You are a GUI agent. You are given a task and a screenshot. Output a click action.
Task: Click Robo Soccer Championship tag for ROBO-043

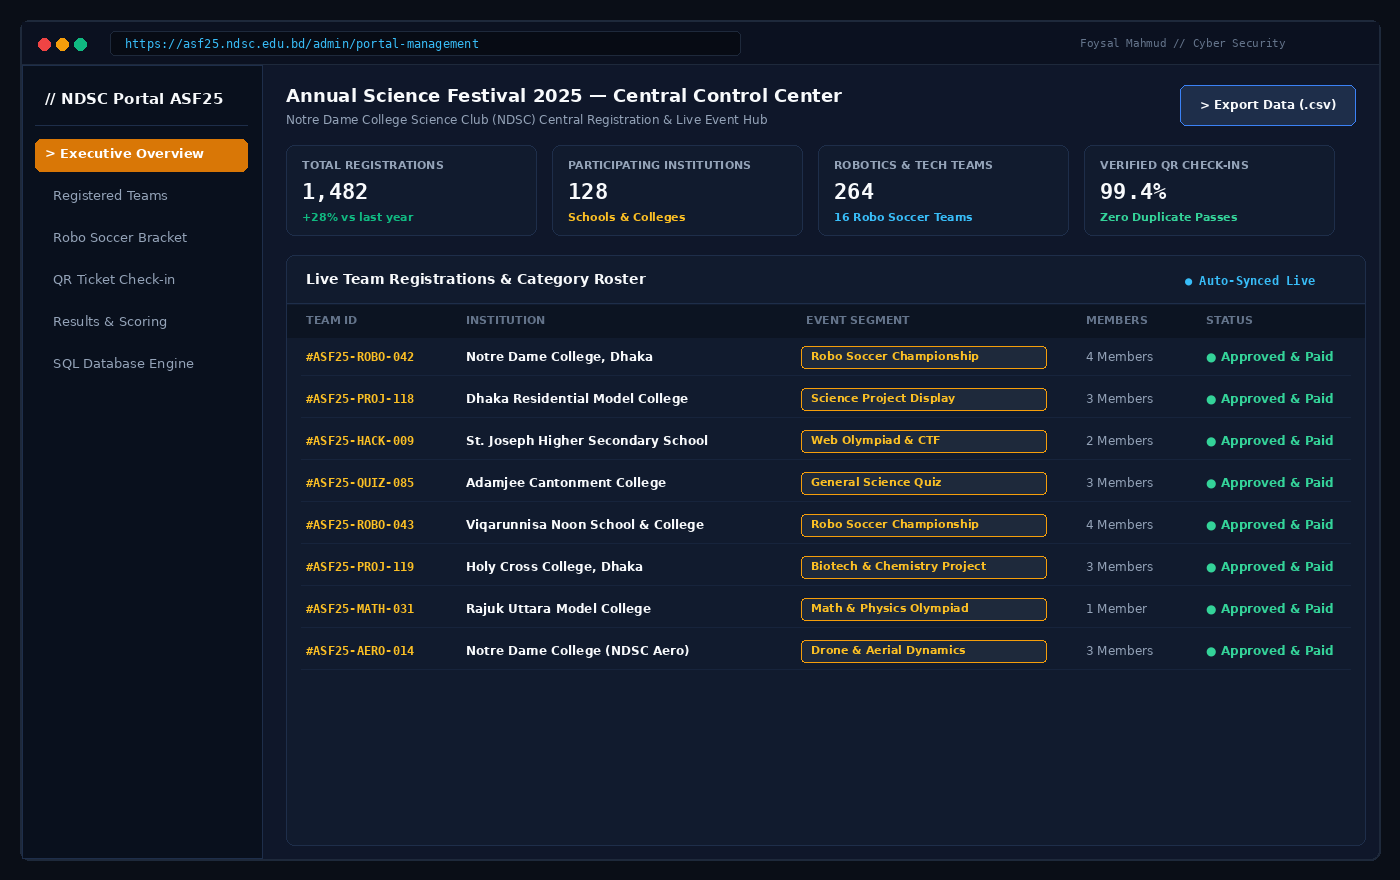tap(924, 525)
